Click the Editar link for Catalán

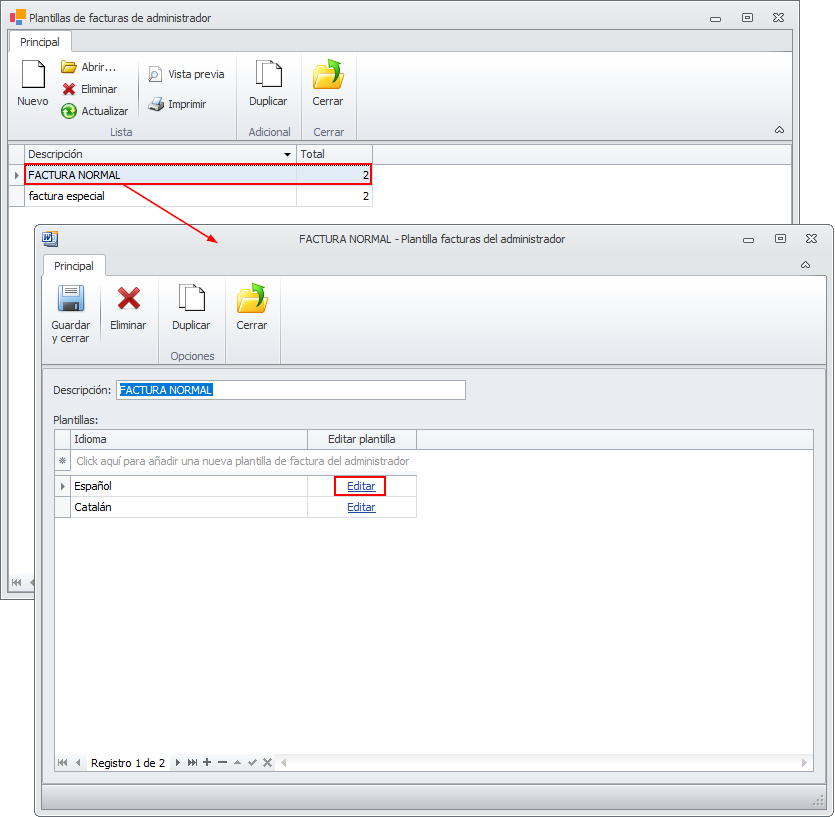361,508
